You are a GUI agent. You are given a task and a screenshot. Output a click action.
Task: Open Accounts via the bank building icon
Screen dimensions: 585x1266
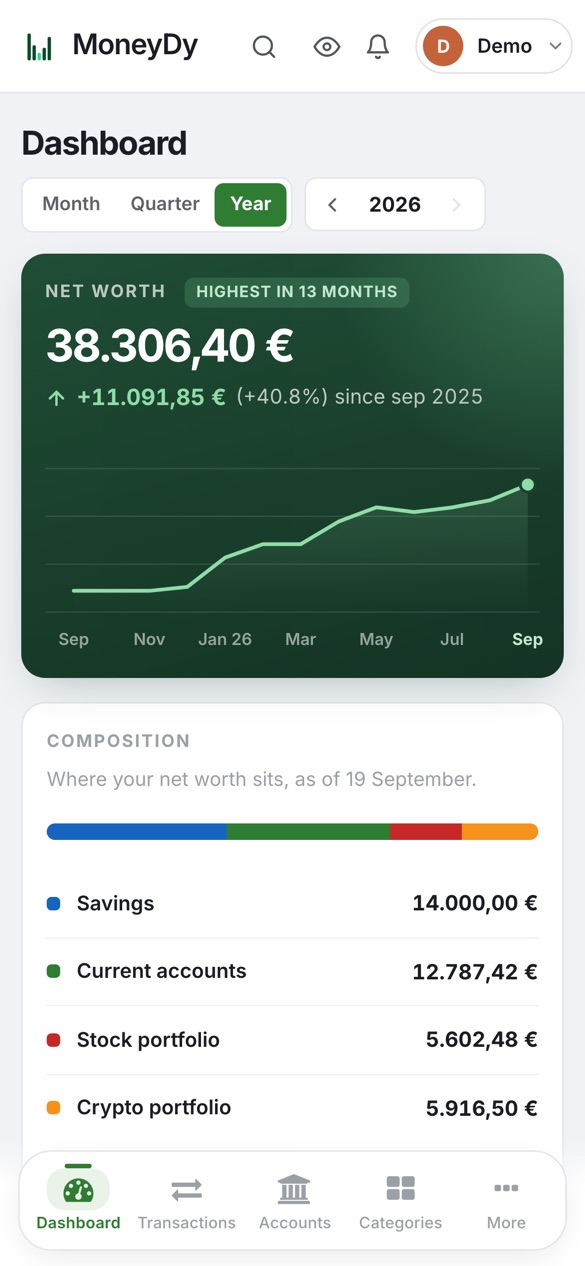point(294,1189)
